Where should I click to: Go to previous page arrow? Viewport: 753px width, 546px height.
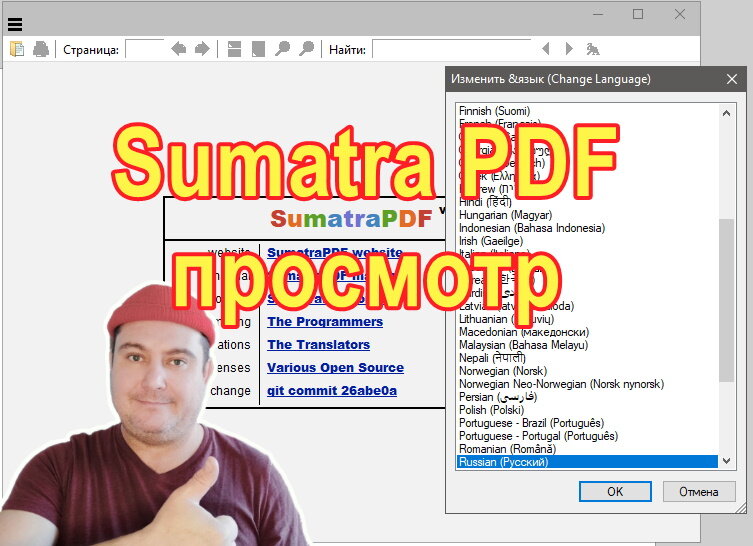coord(179,49)
